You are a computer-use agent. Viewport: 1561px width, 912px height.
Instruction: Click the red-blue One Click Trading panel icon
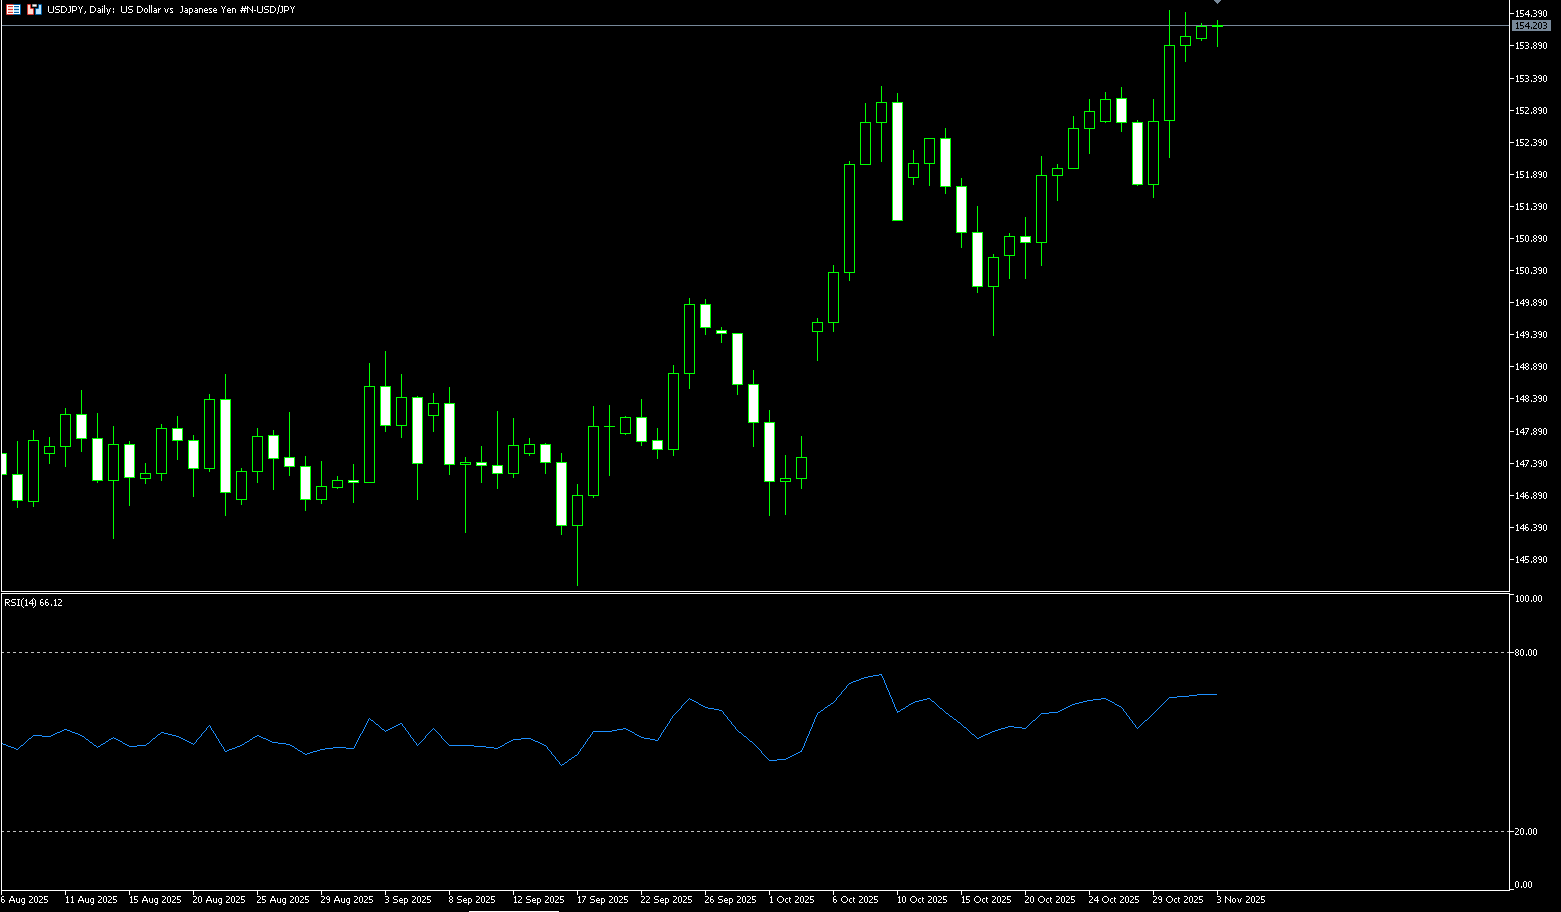(x=13, y=9)
